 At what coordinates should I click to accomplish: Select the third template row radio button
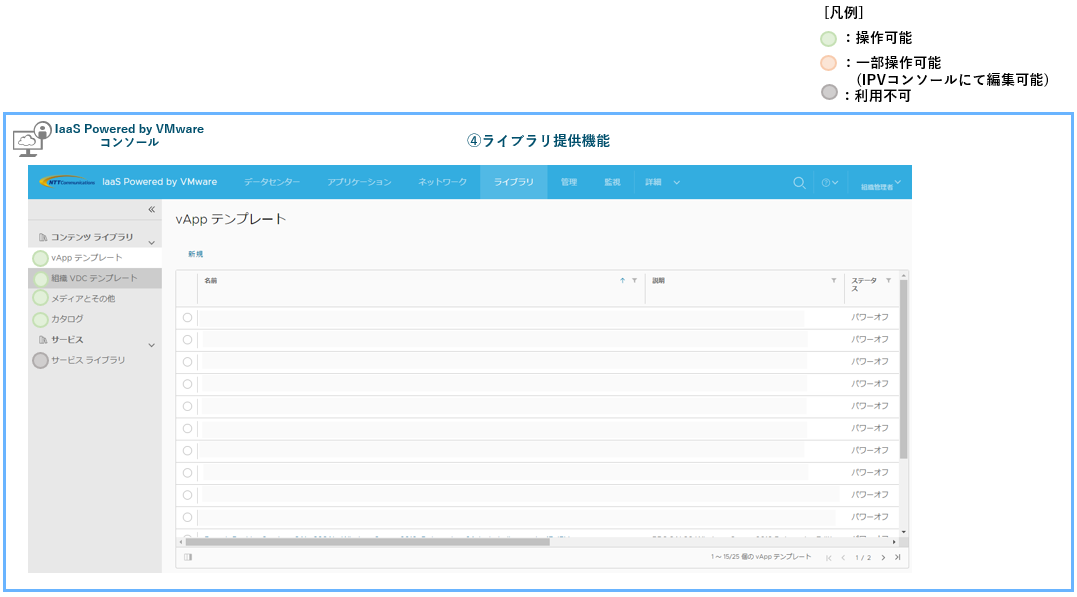point(188,361)
